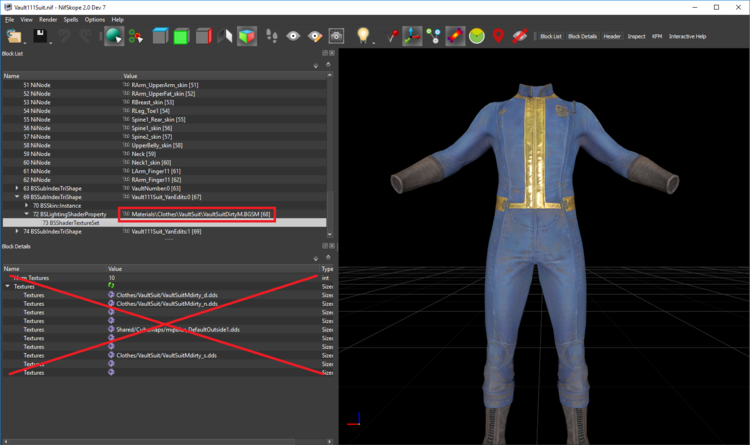Open the Render menu

(48, 20)
